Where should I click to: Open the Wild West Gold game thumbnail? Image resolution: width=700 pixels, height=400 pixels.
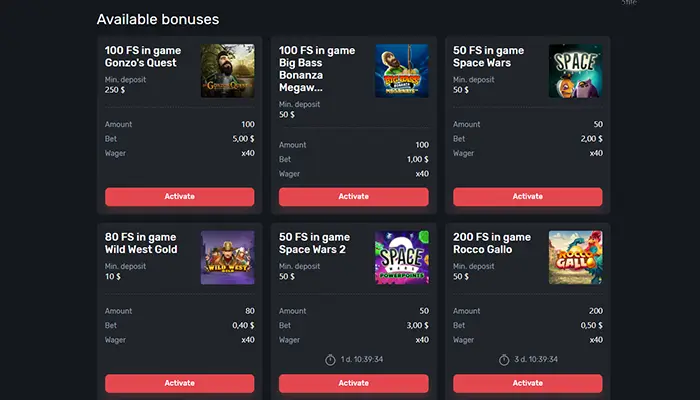pyautogui.click(x=227, y=258)
